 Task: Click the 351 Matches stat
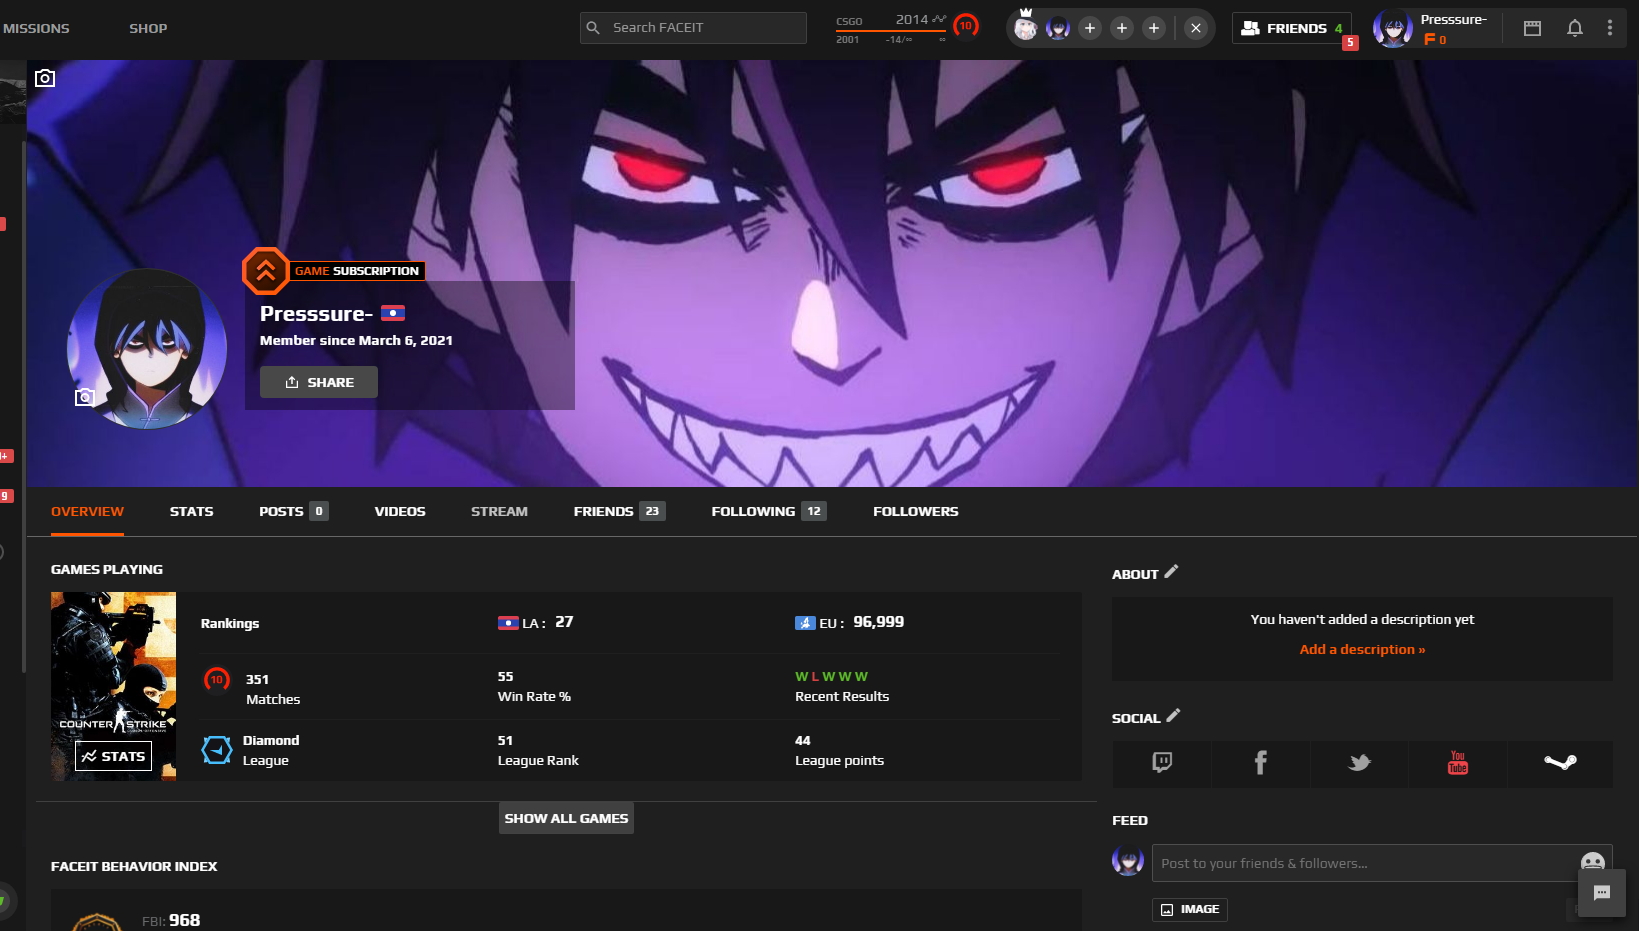click(273, 689)
